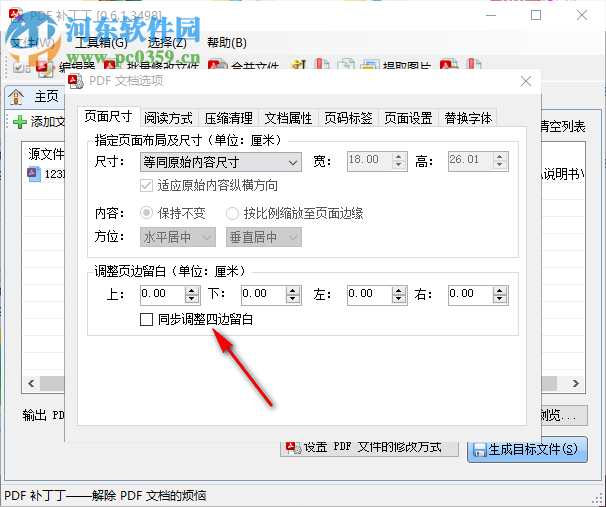Select 按比例缩放至页面边缘 radio button

(x=232, y=213)
